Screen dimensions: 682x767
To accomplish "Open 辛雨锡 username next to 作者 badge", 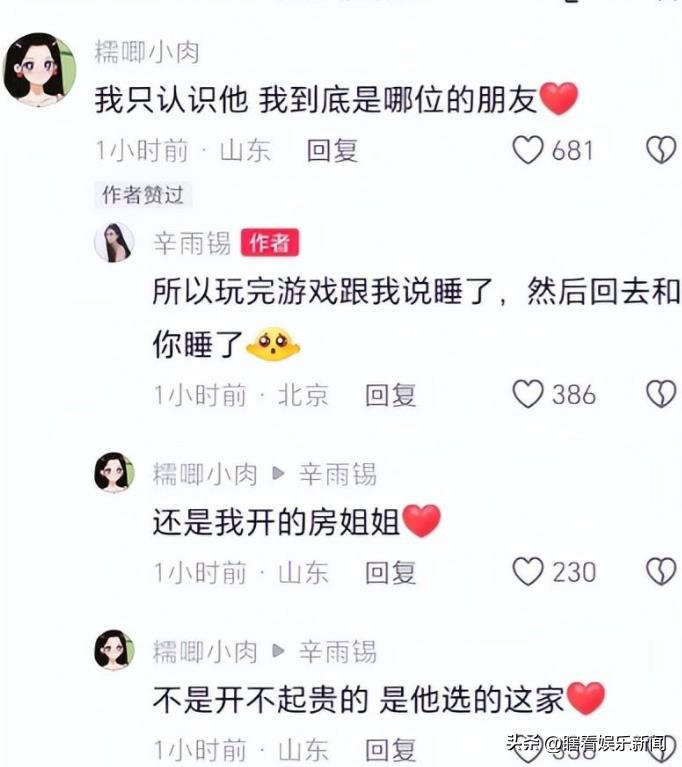I will (192, 243).
